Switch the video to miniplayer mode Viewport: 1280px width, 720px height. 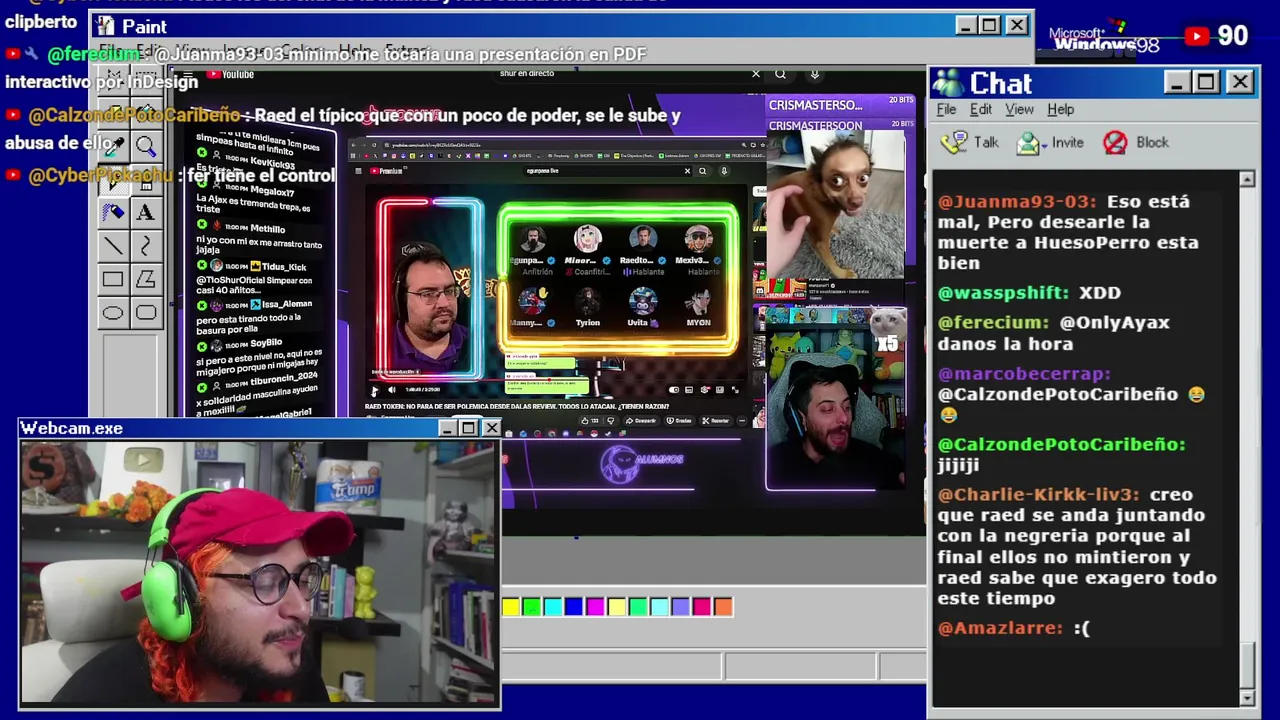[720, 390]
